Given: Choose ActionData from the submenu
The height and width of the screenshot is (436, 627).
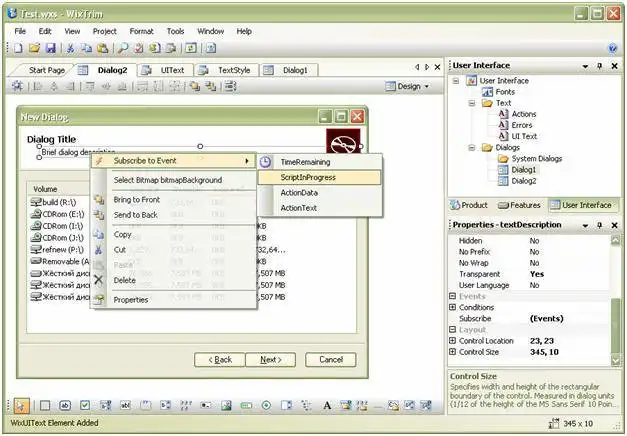Looking at the screenshot, I should coord(319,192).
